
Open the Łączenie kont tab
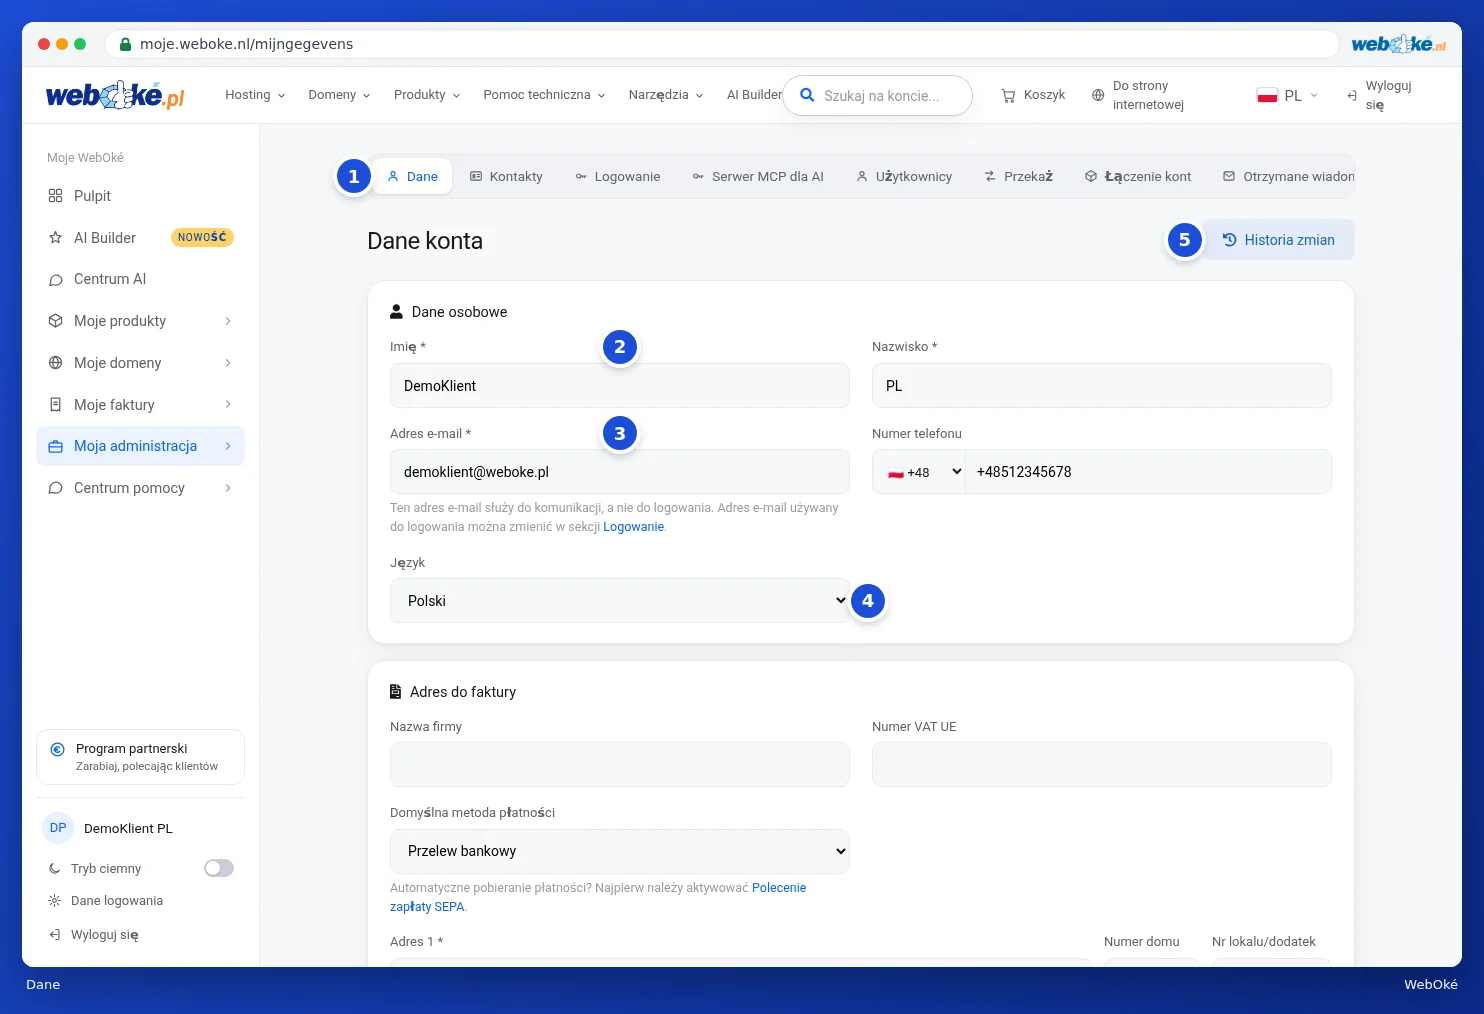coord(1138,176)
